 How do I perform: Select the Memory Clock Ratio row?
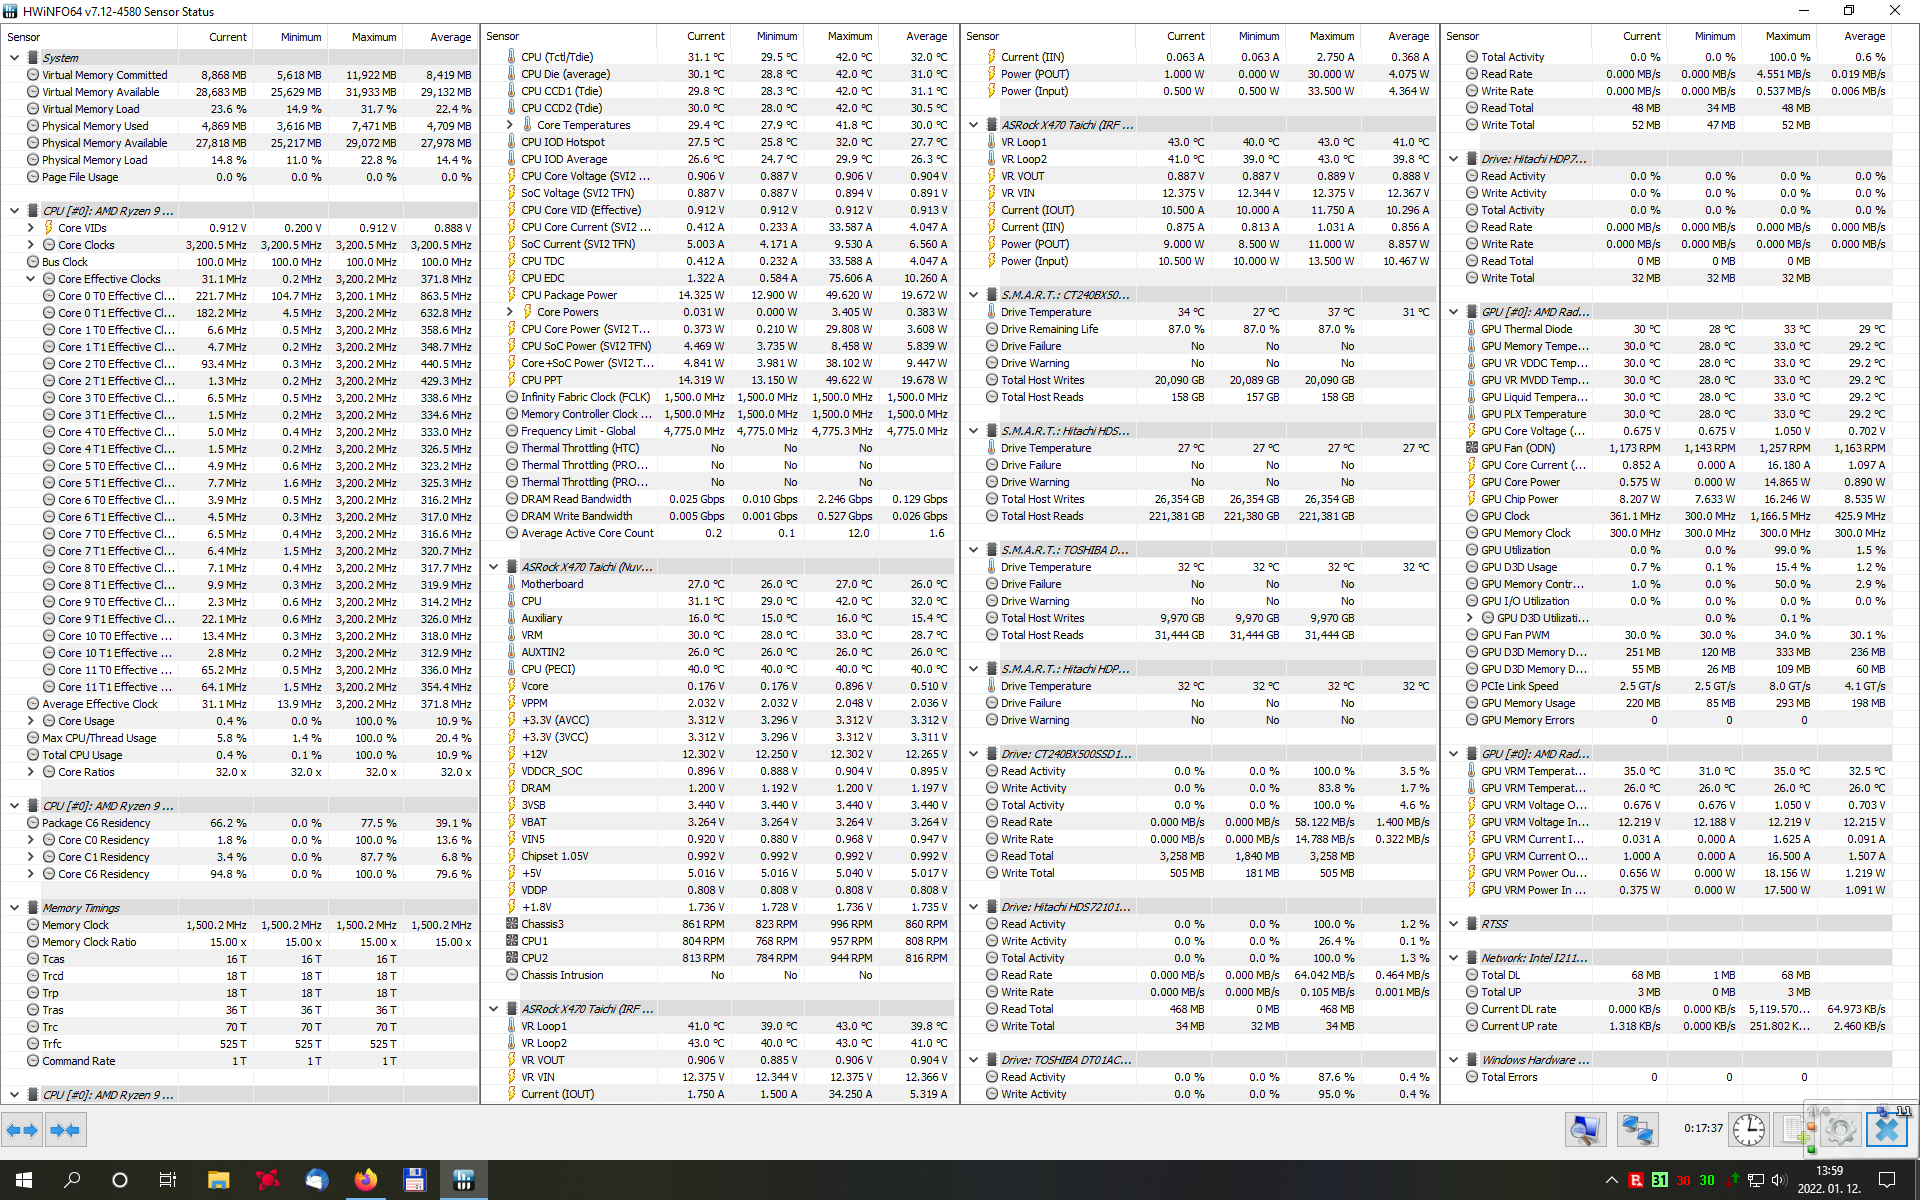click(240, 942)
